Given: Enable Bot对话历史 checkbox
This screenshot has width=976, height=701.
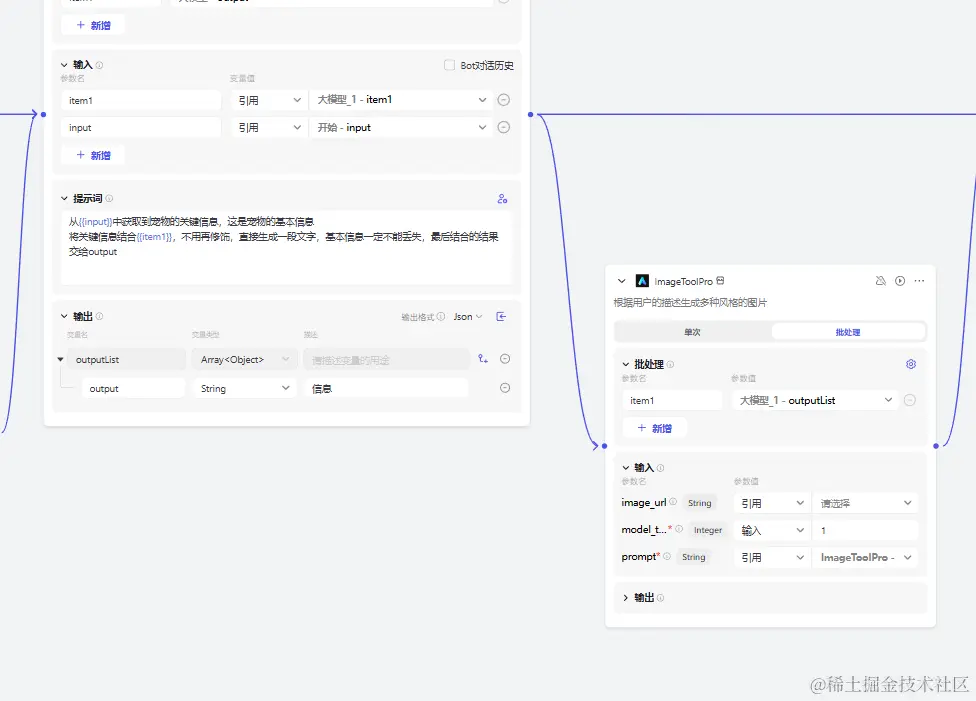Looking at the screenshot, I should point(449,65).
